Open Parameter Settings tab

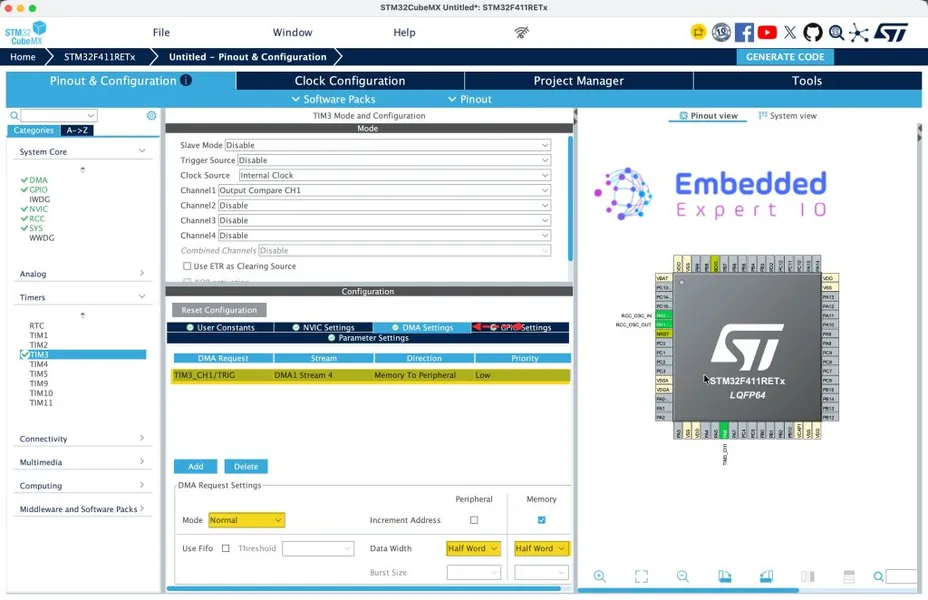coord(368,338)
